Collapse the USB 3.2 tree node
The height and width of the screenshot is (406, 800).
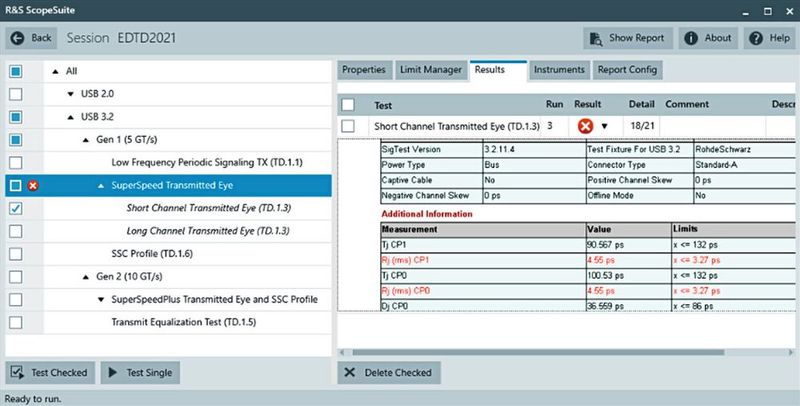click(x=70, y=117)
